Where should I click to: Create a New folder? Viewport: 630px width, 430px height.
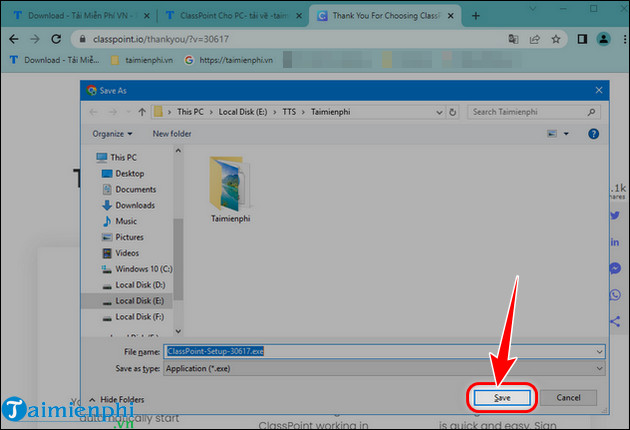[x=172, y=133]
